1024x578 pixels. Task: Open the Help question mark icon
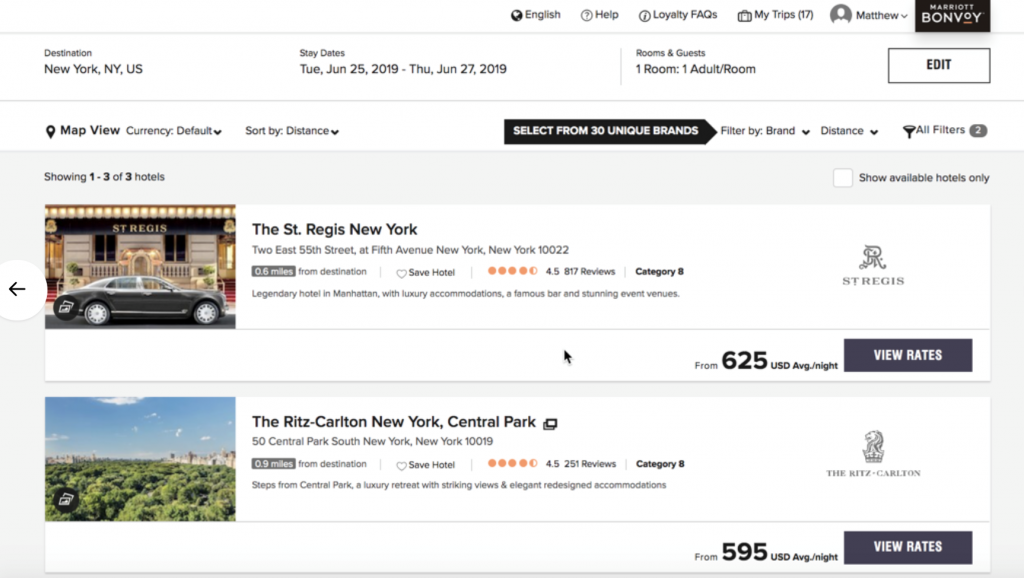tap(586, 16)
